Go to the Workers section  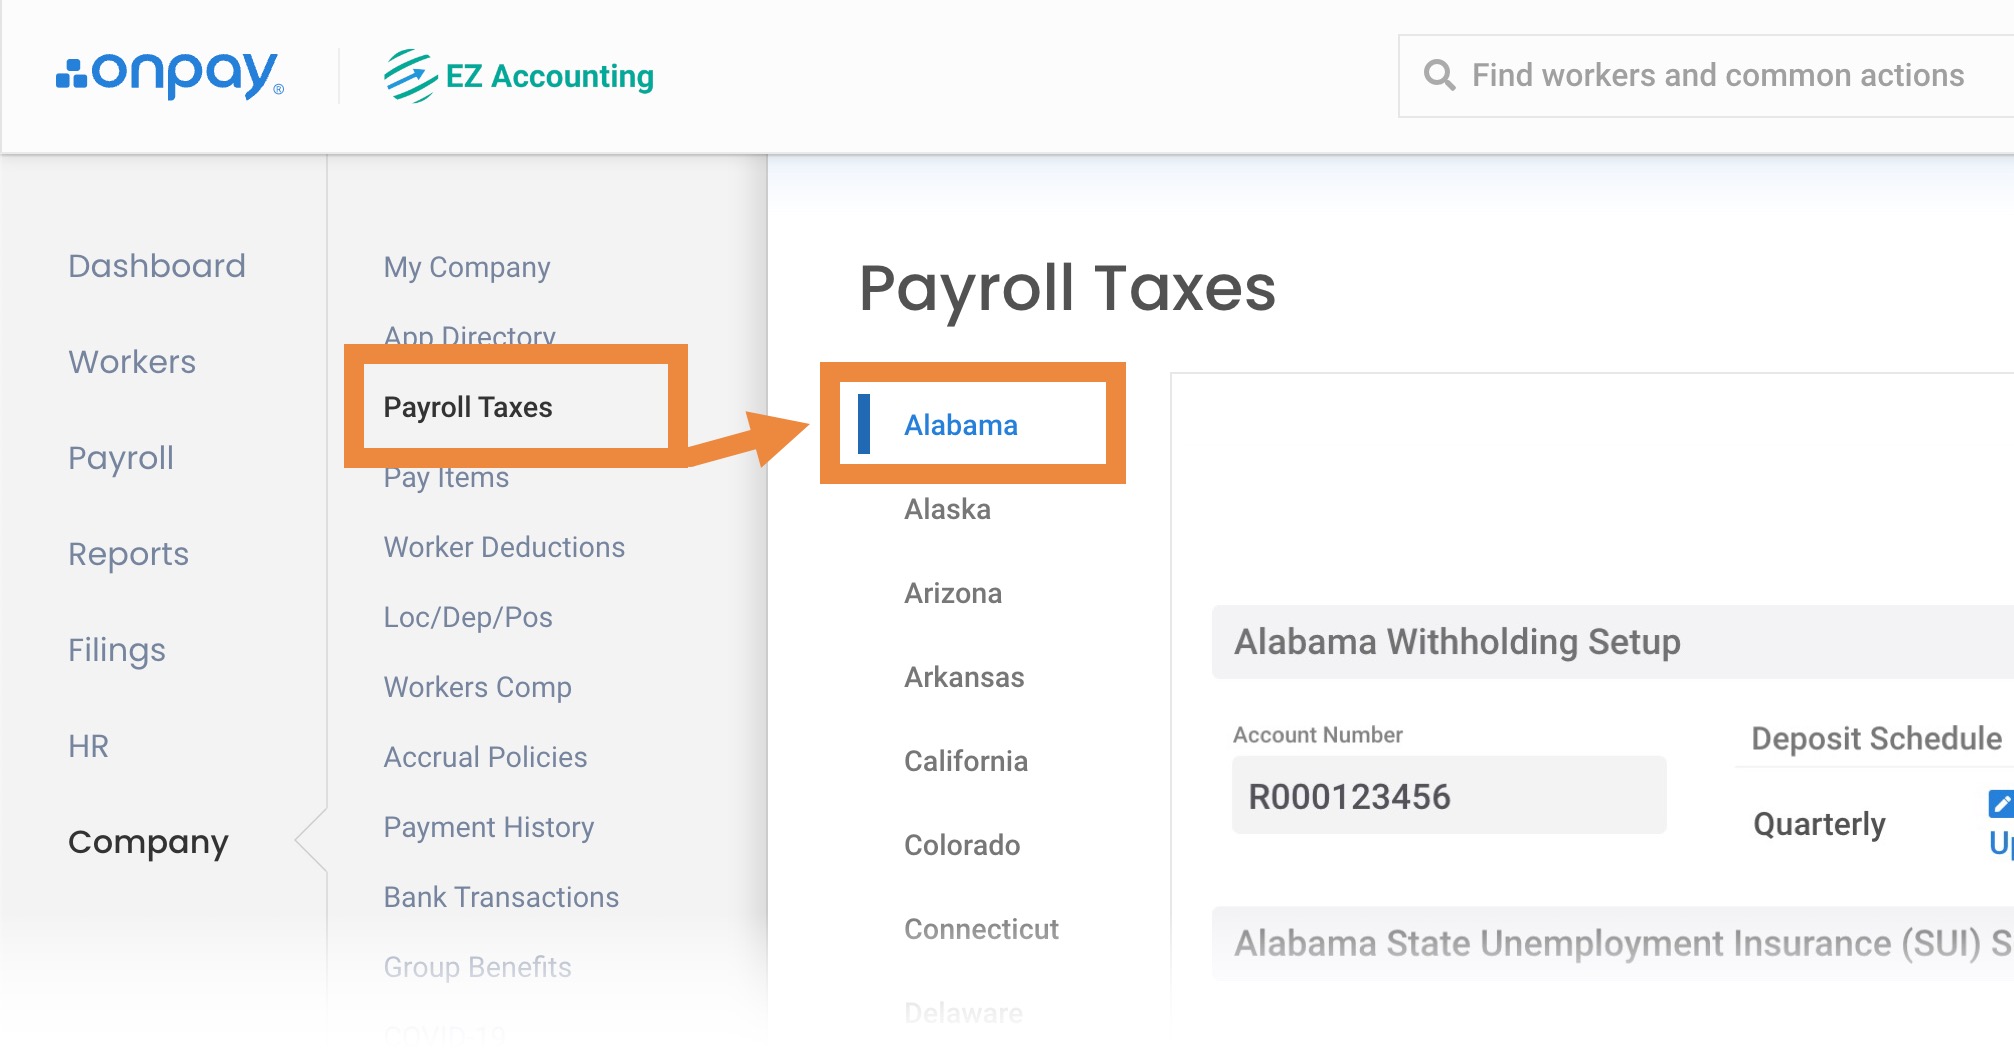[x=132, y=362]
